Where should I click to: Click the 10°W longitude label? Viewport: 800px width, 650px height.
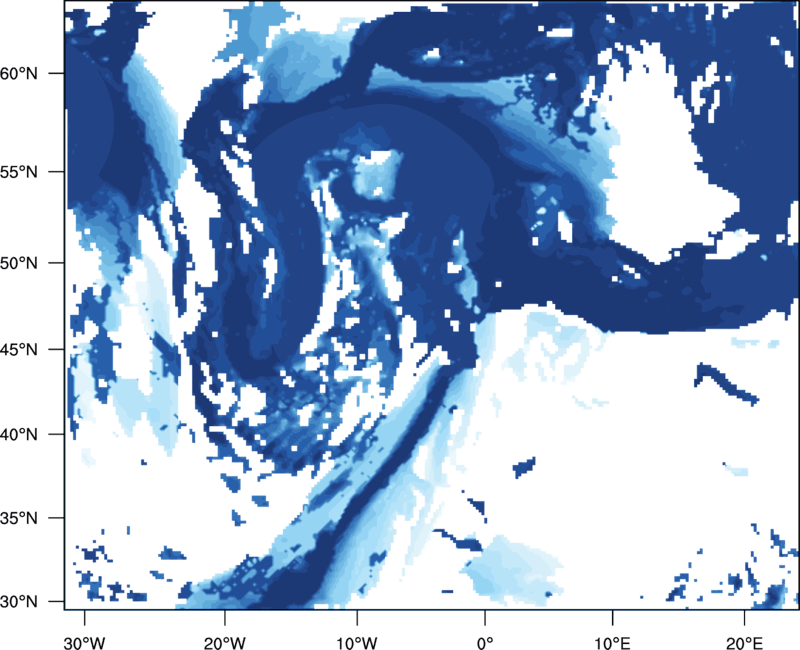tap(357, 643)
